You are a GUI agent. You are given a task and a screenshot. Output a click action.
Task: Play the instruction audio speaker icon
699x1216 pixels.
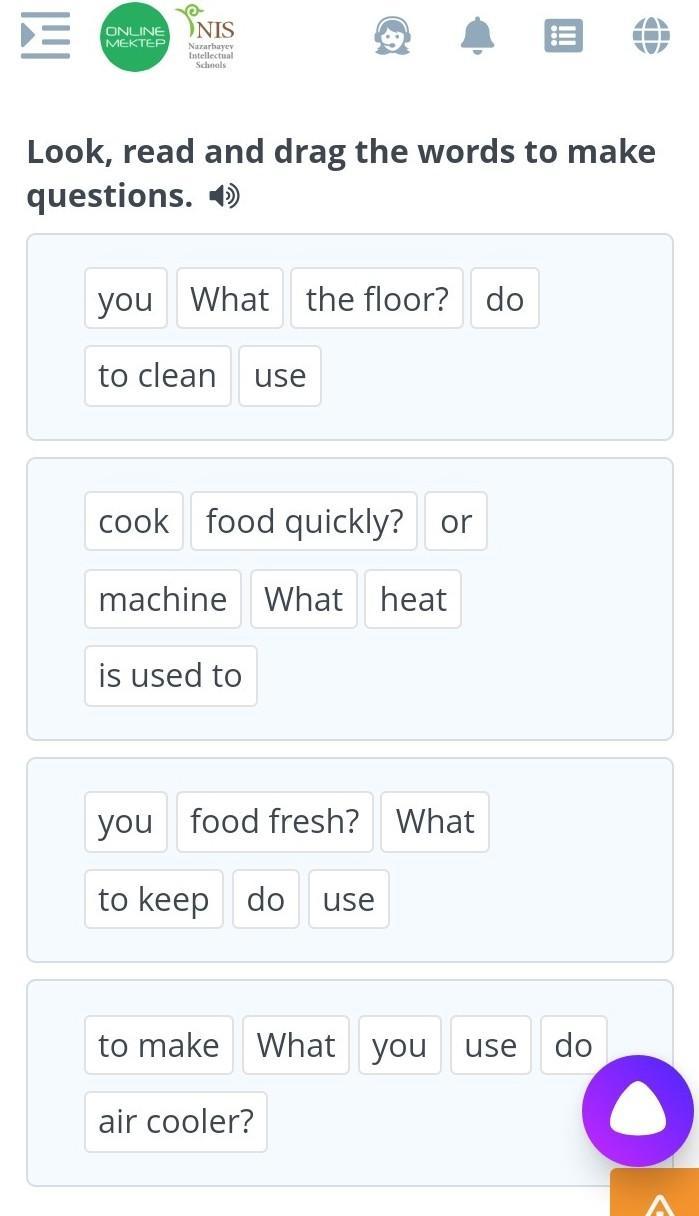tap(224, 197)
